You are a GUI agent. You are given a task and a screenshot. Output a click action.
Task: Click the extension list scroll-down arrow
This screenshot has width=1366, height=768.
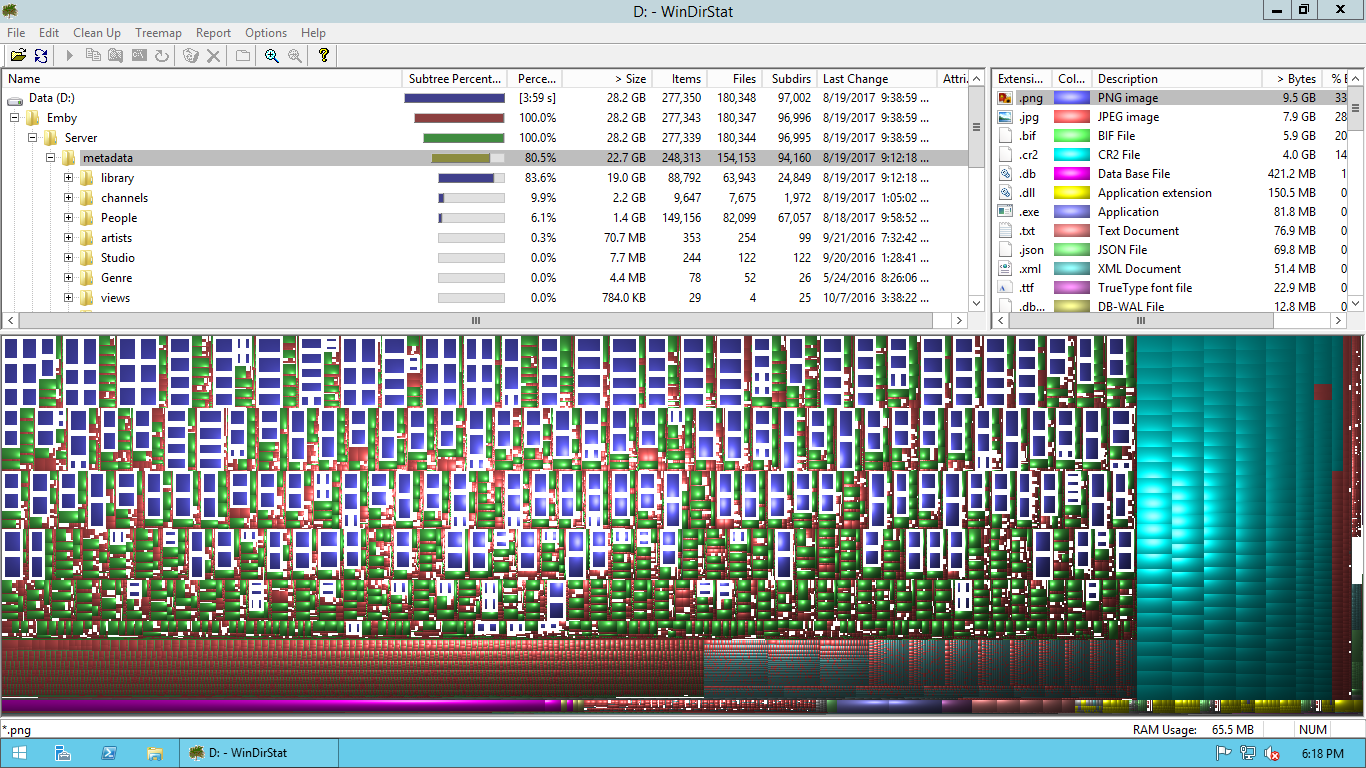click(x=1356, y=303)
